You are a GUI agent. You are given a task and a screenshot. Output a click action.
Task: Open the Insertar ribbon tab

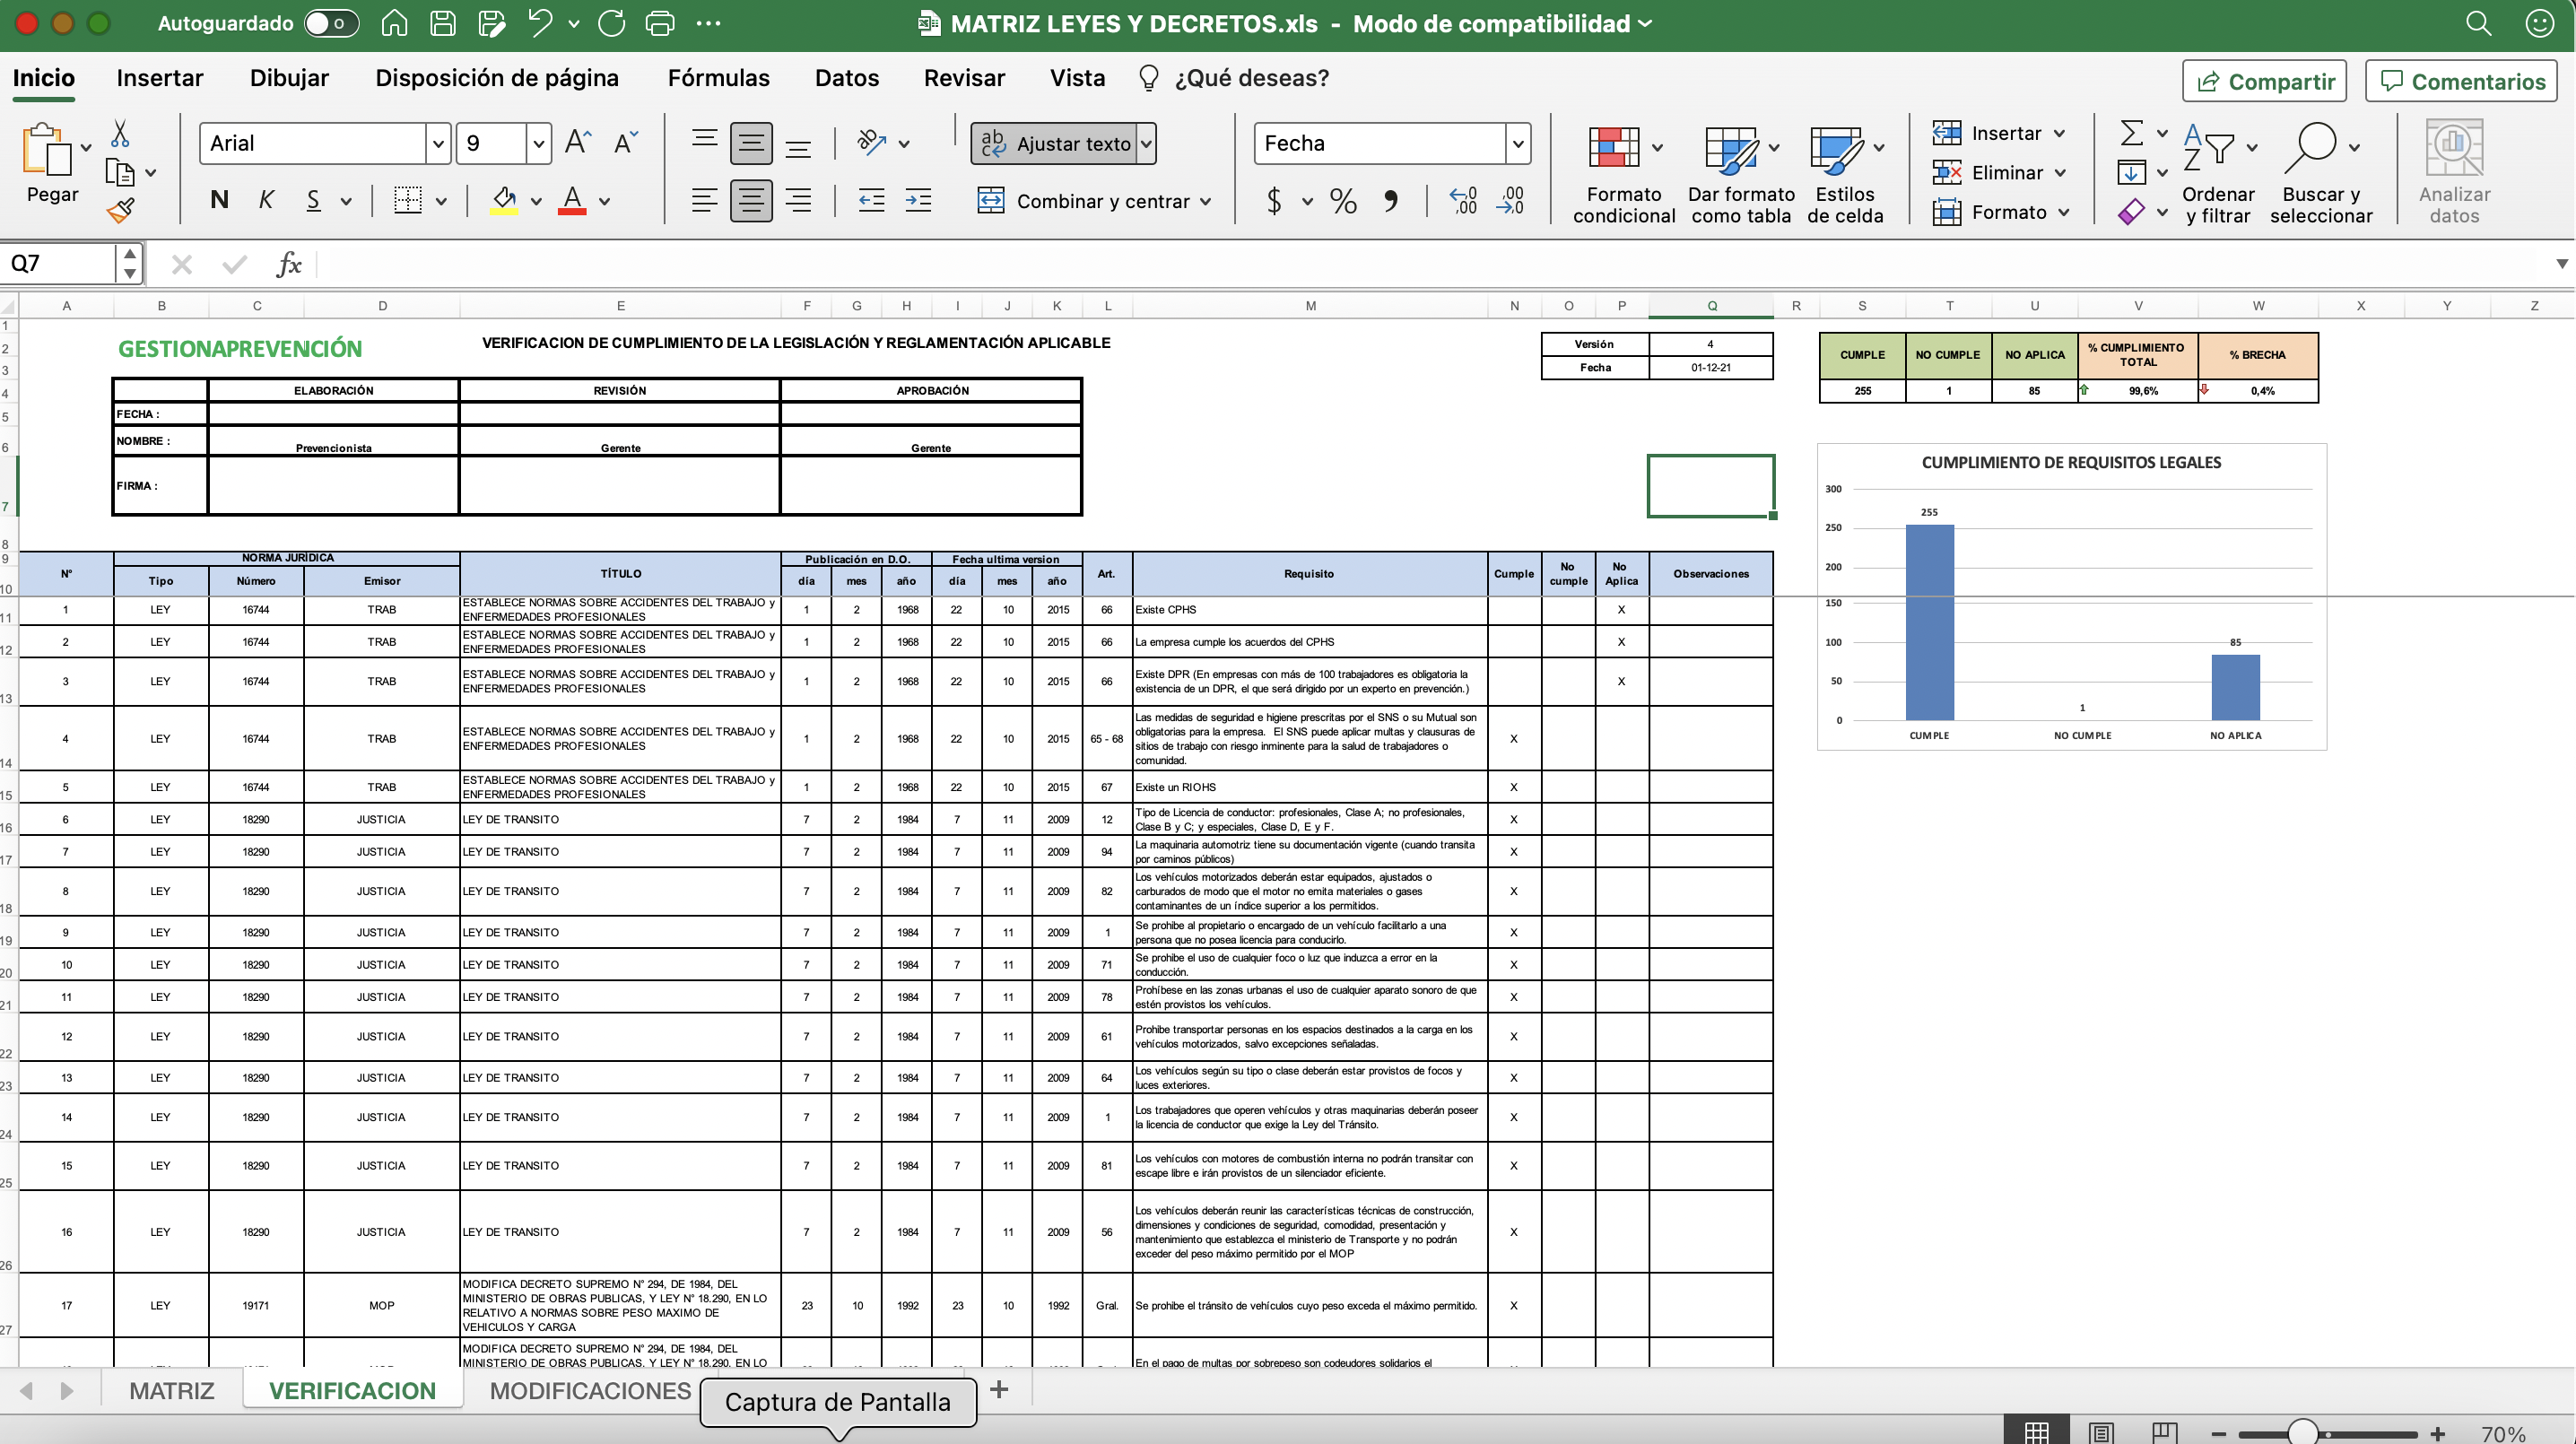[159, 78]
